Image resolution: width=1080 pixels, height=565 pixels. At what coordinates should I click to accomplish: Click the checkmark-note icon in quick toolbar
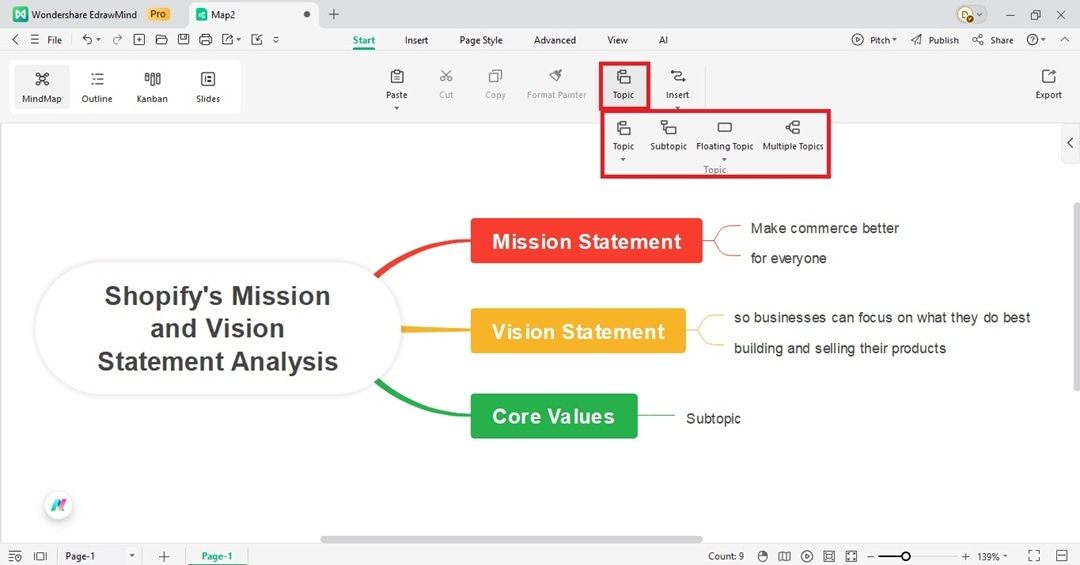[257, 40]
